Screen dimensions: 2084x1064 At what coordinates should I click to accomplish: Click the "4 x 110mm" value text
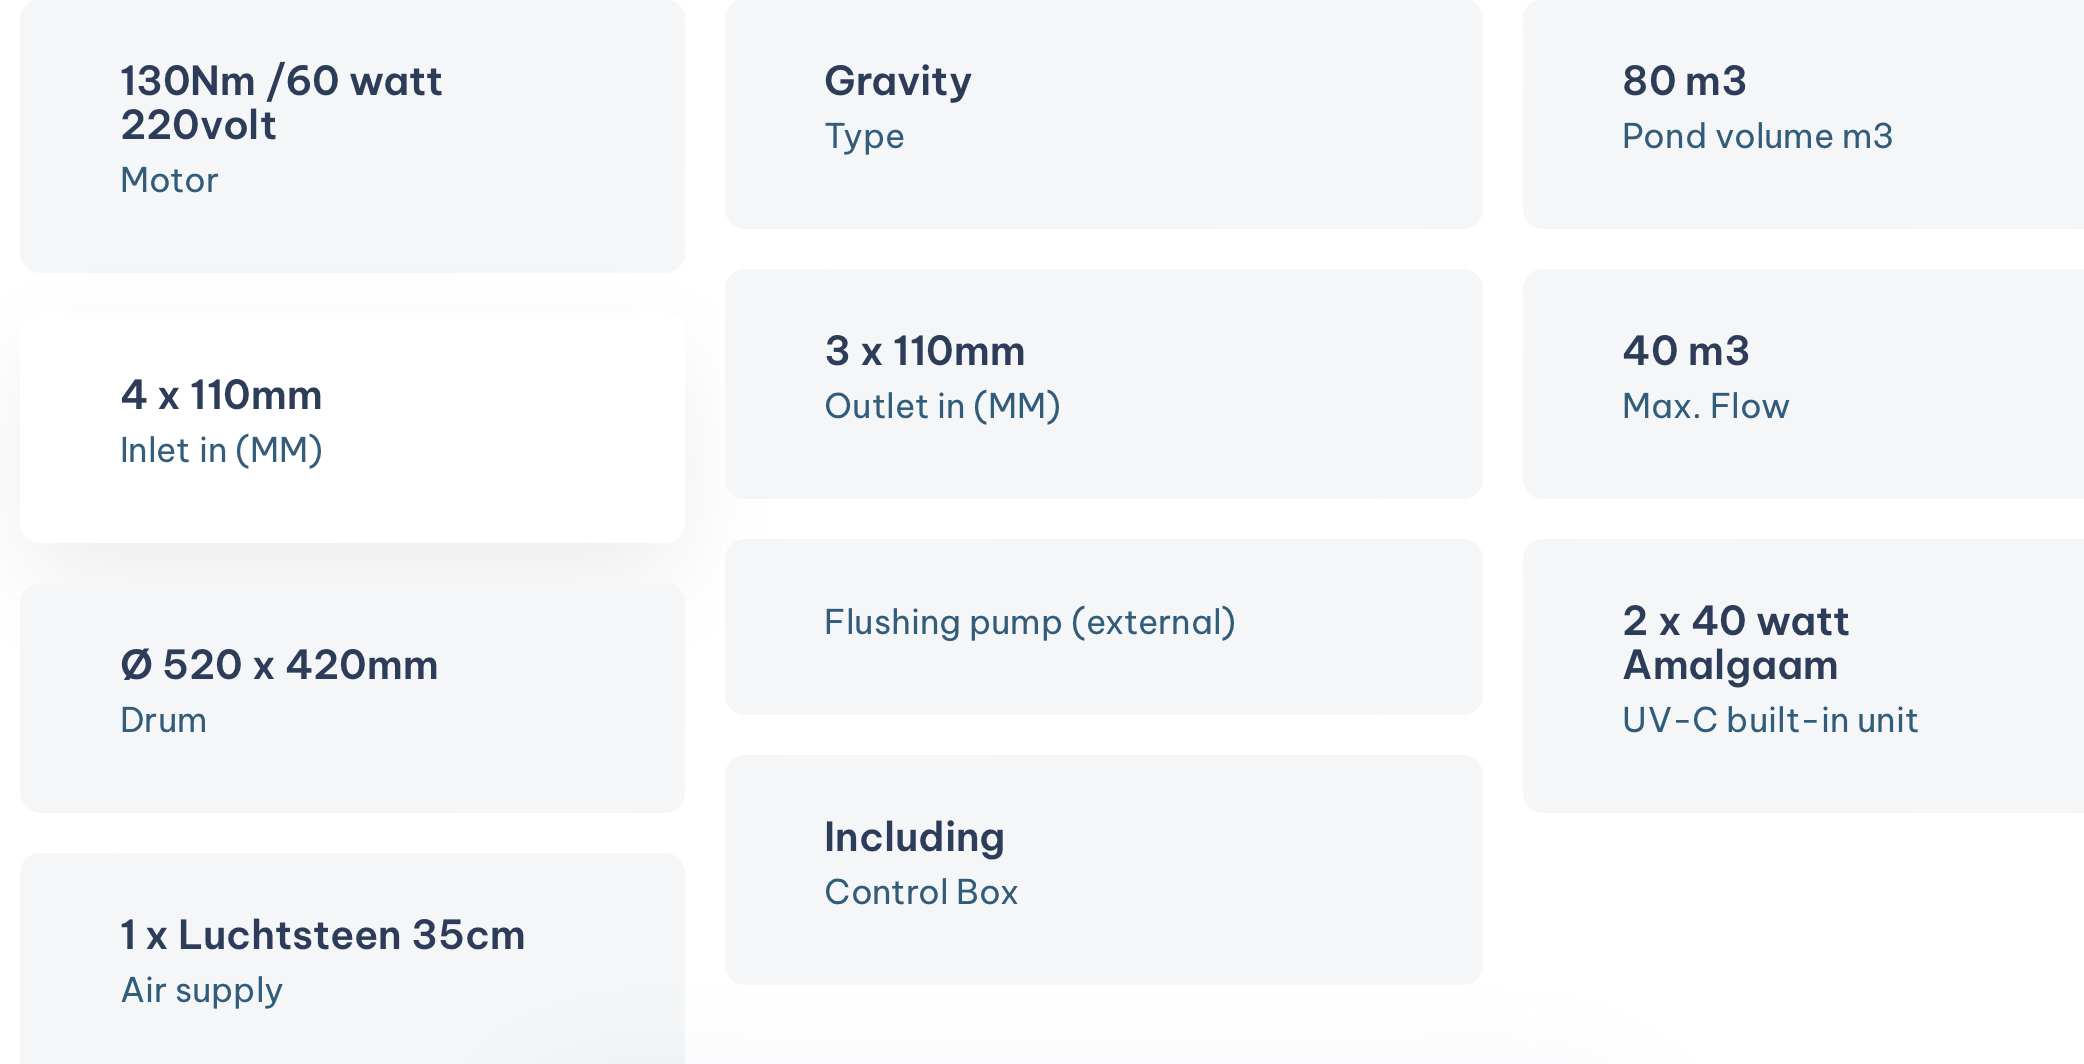click(x=221, y=395)
